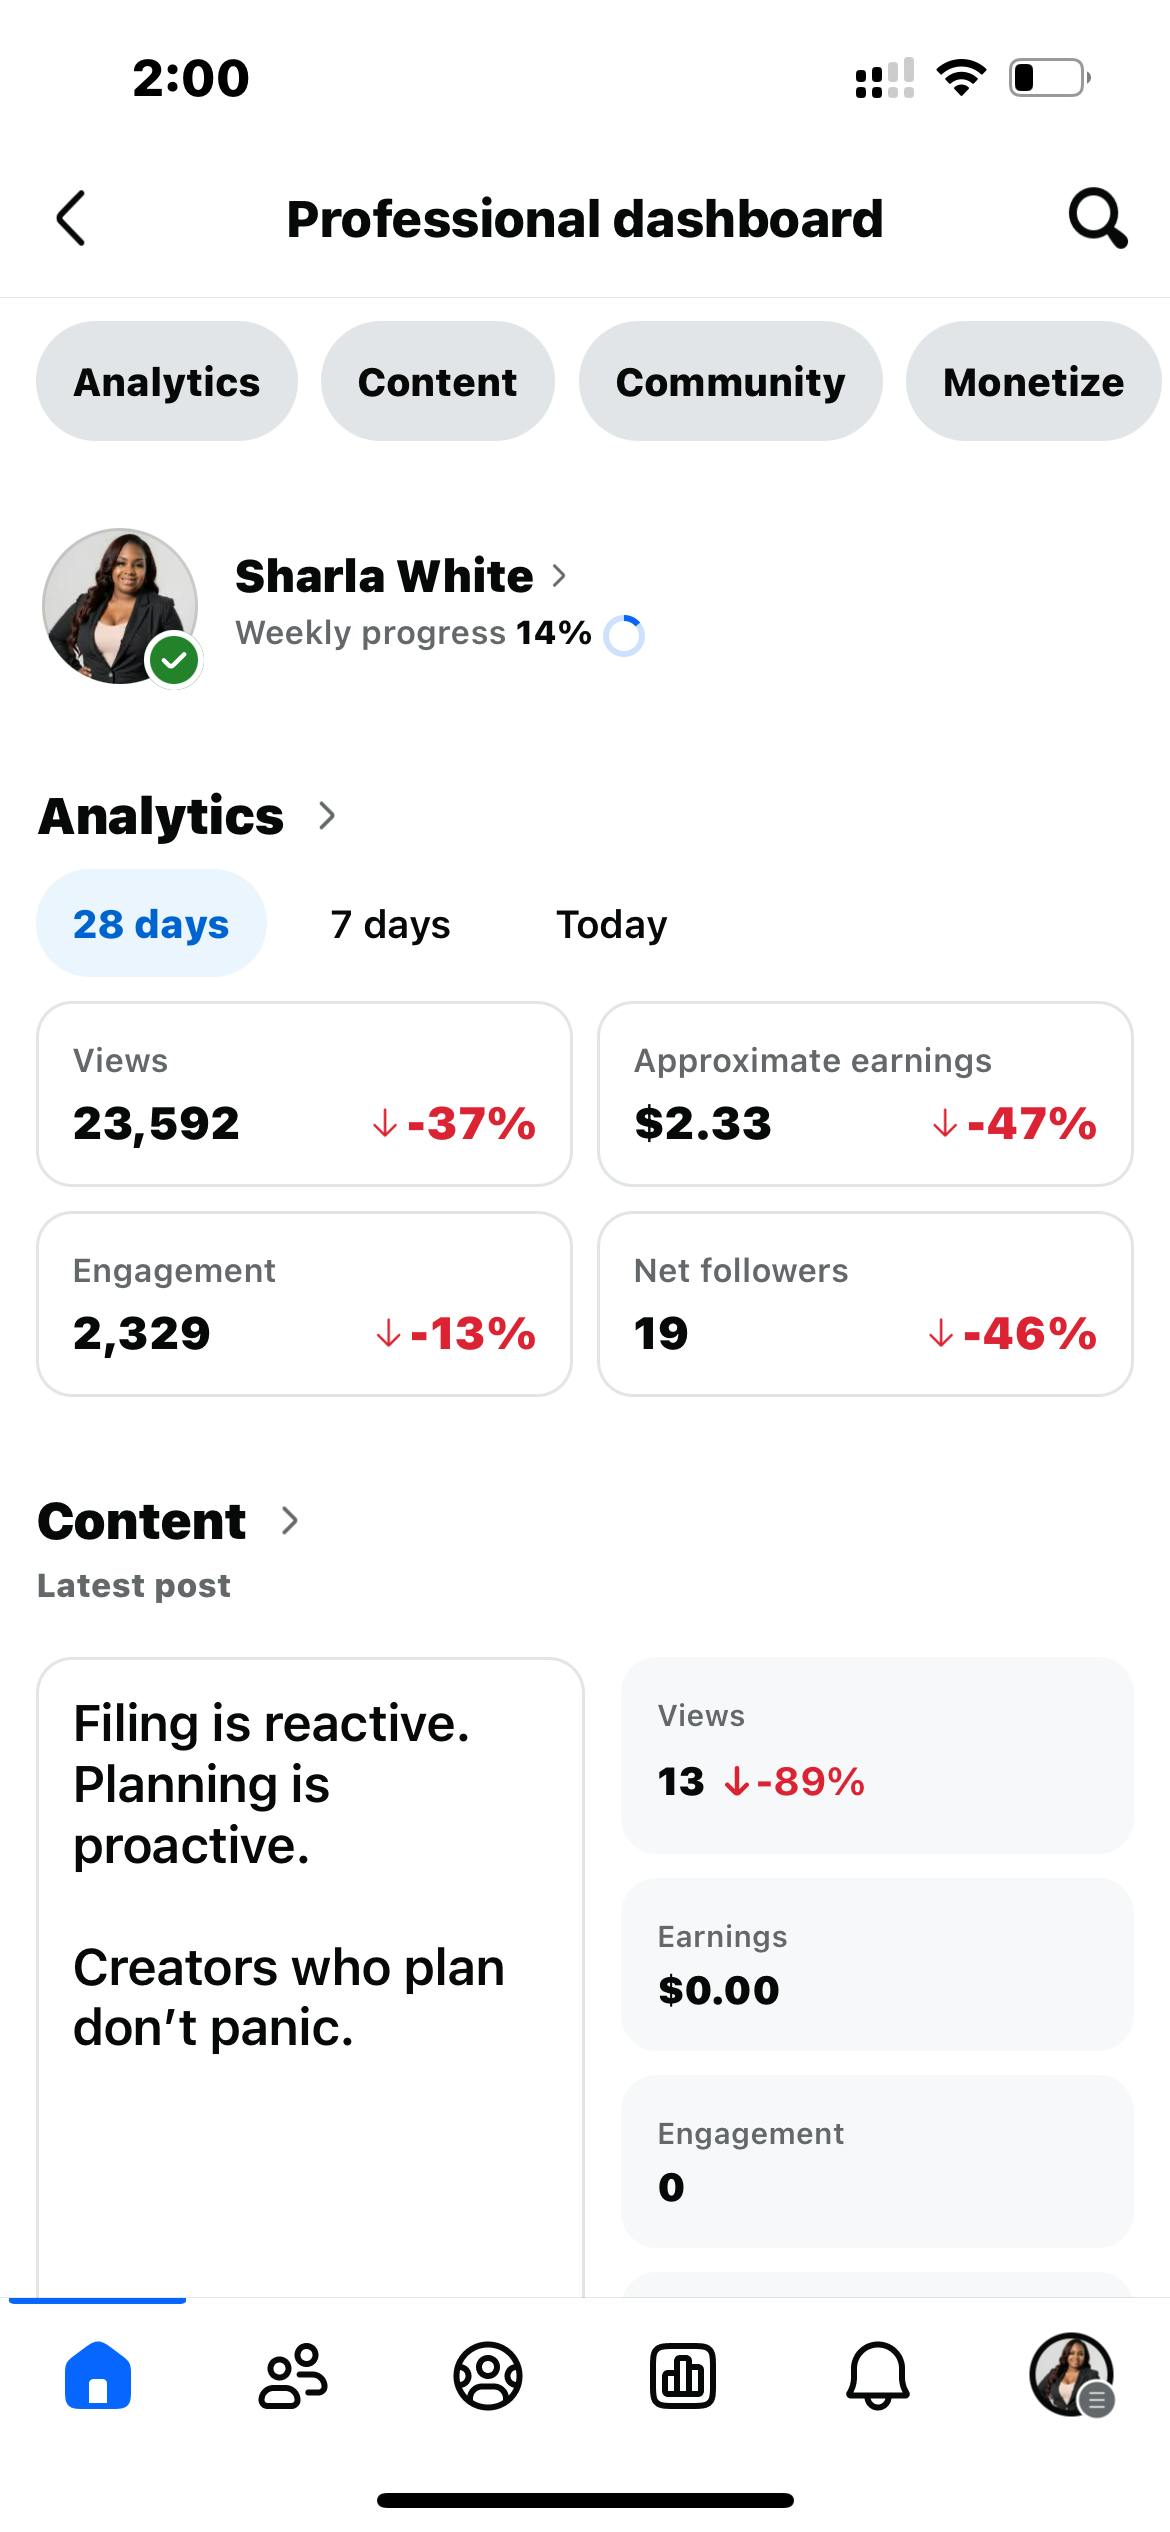Go to Home tab icon
The width and height of the screenshot is (1170, 2532).
98,2375
